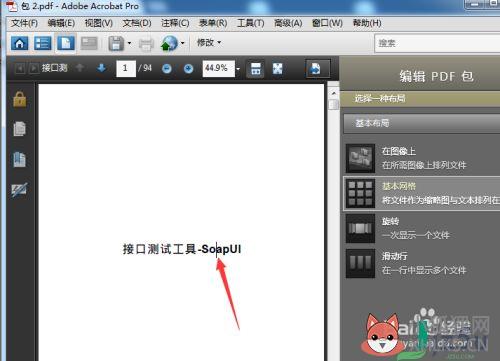
Task: Click the page number input field
Action: click(x=126, y=69)
